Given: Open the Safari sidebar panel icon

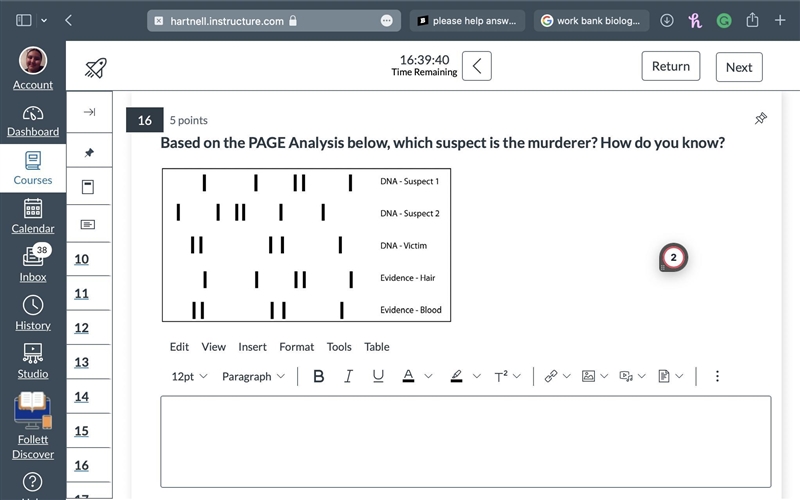Looking at the screenshot, I should (x=23, y=20).
